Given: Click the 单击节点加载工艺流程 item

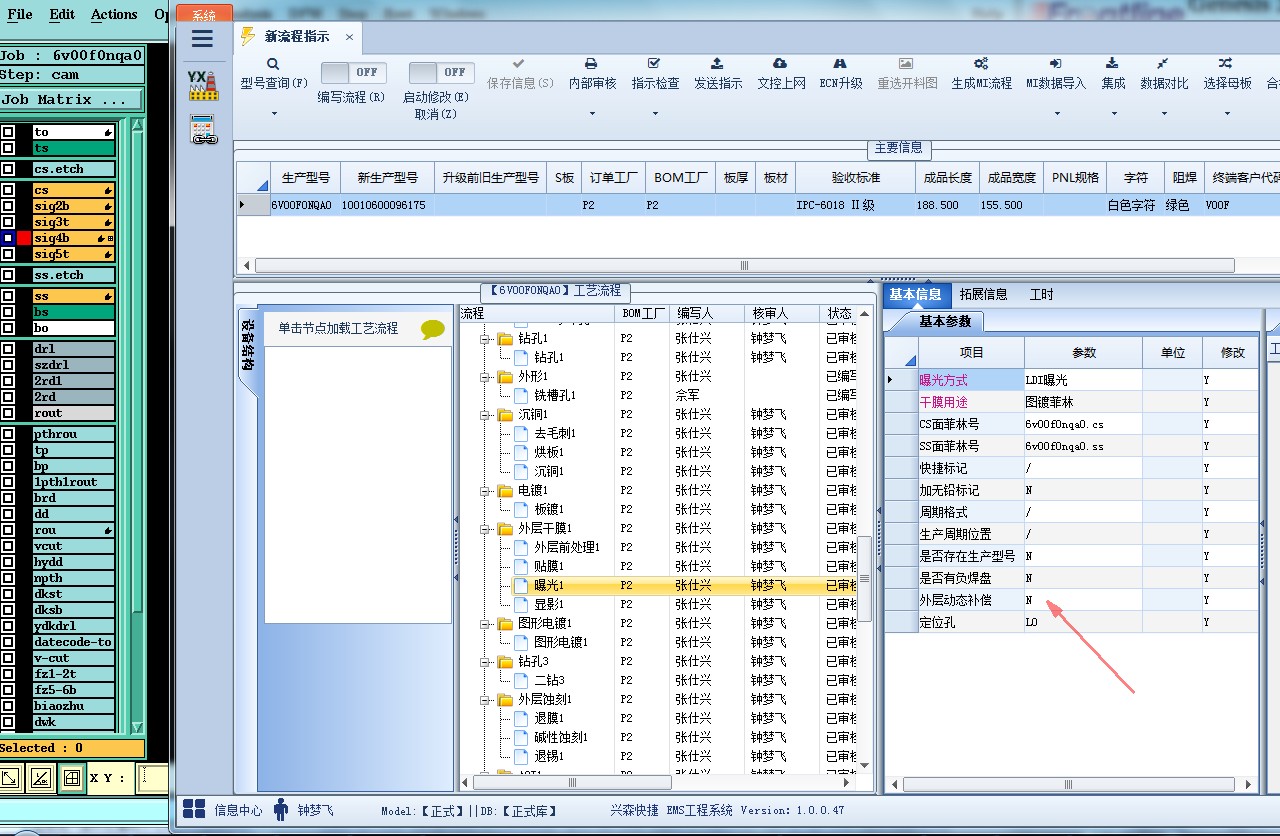Looking at the screenshot, I should coord(359,328).
